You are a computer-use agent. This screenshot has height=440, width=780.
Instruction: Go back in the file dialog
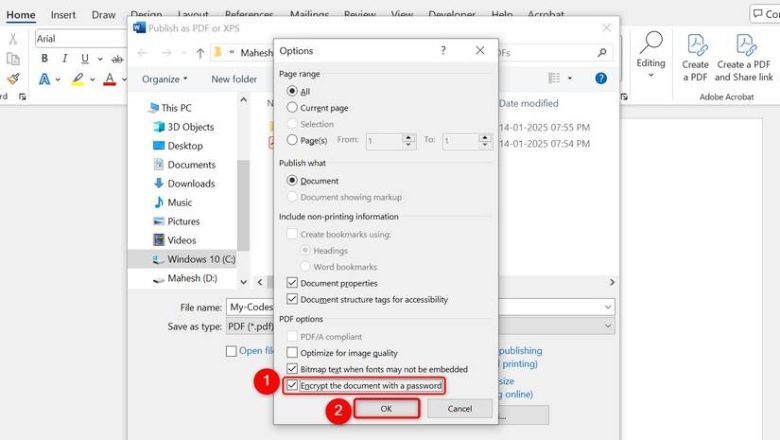pos(143,53)
